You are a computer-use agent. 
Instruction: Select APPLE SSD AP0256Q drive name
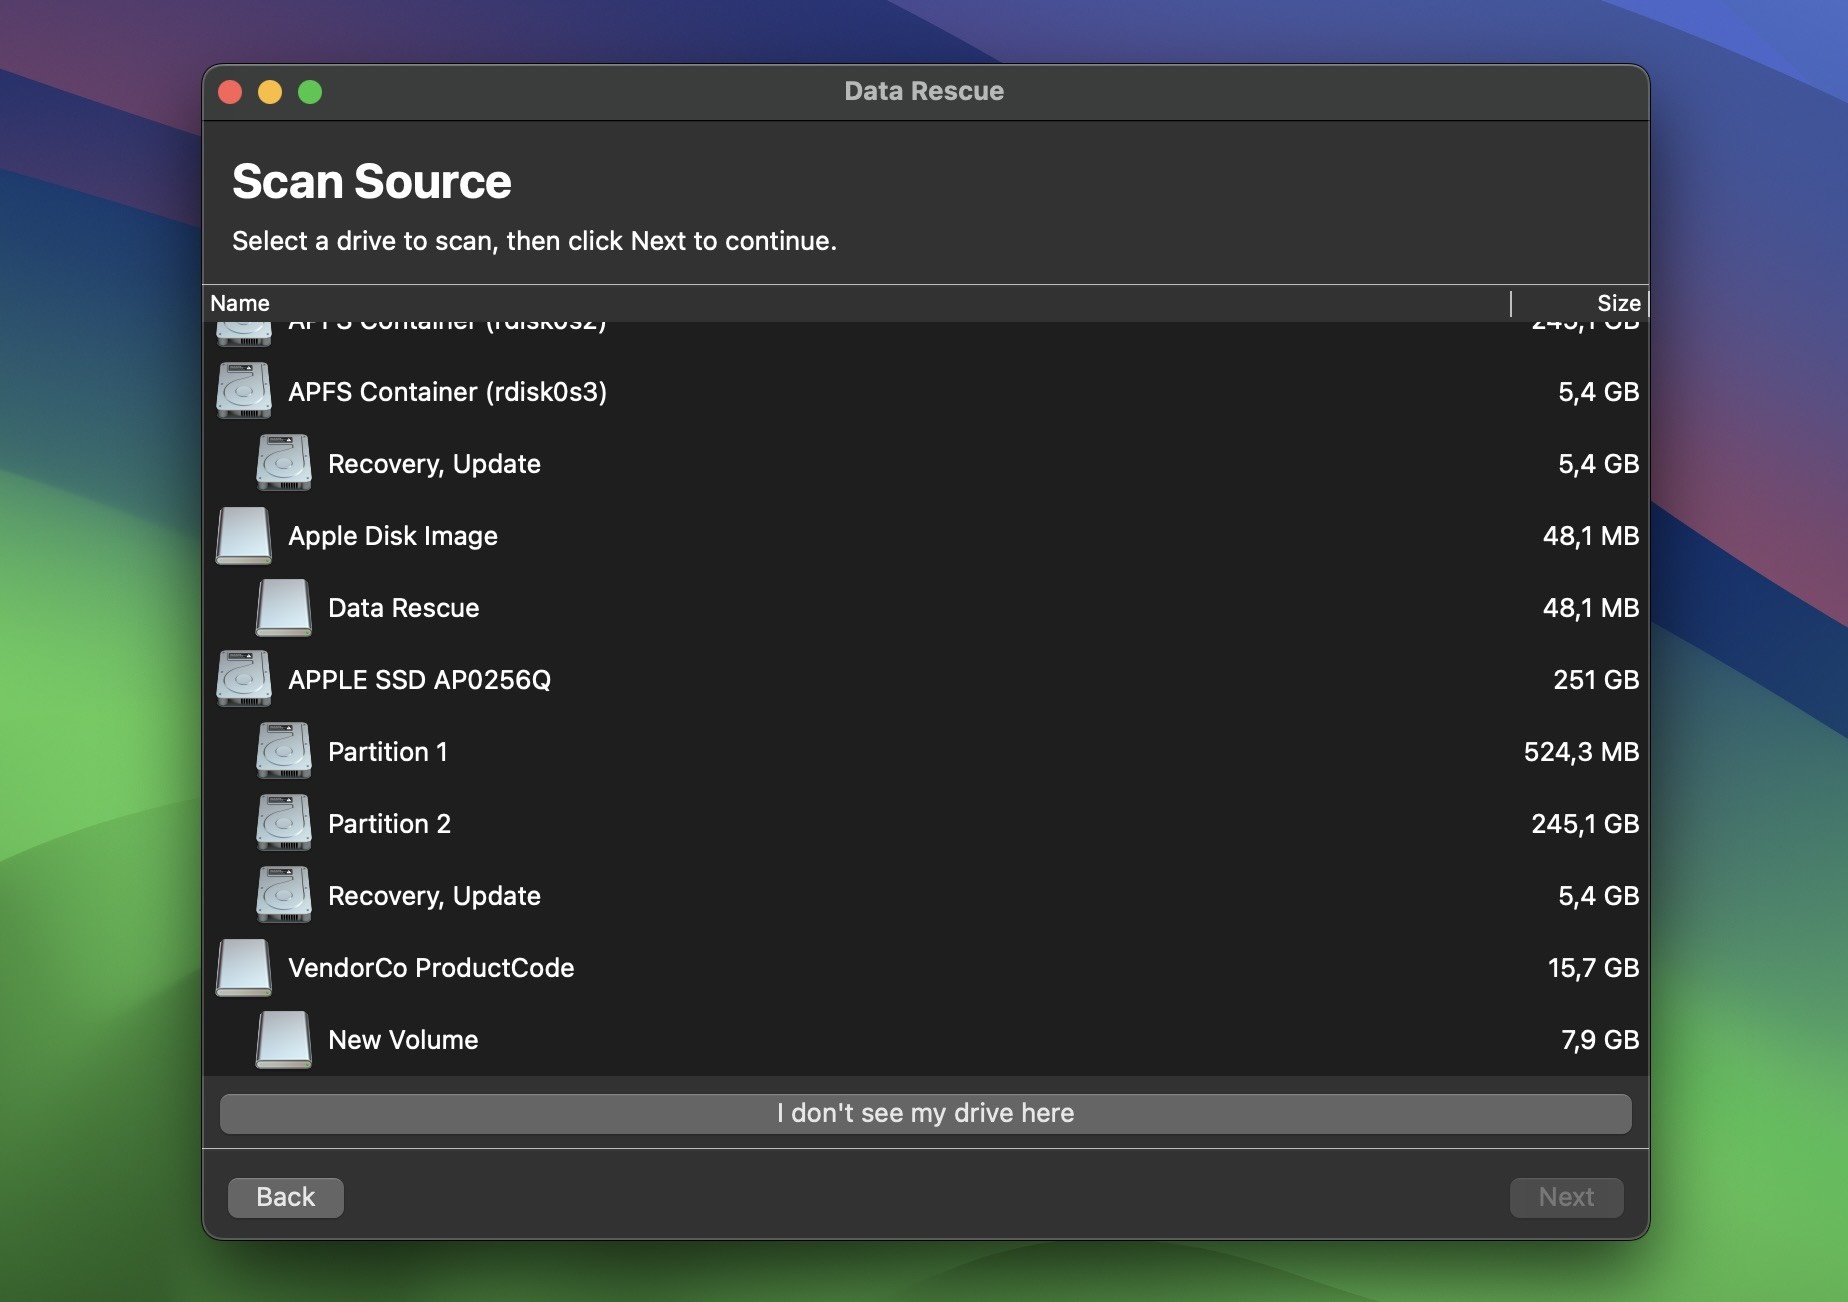pos(419,680)
